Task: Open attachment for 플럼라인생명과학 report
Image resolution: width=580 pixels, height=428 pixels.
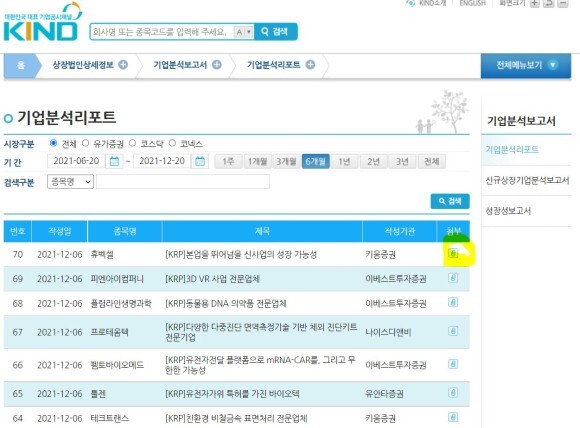Action: pyautogui.click(x=453, y=302)
